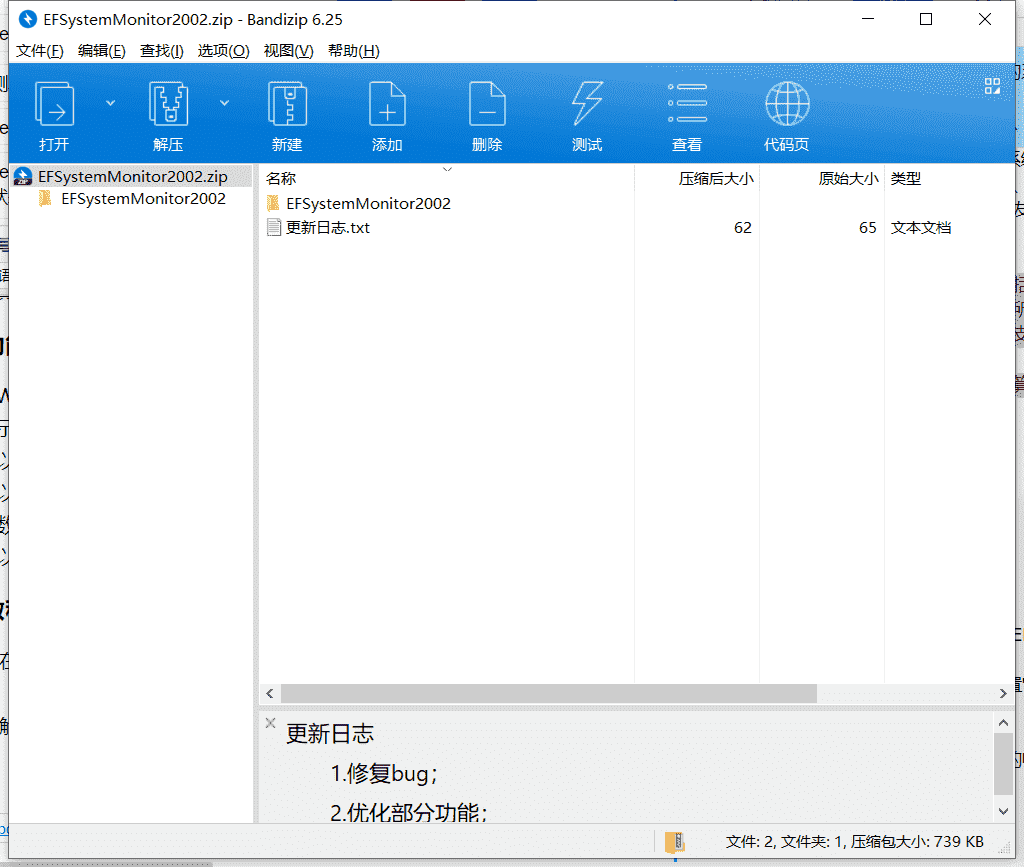Expand the Open (打开) dropdown arrow
This screenshot has width=1024, height=867.
110,103
